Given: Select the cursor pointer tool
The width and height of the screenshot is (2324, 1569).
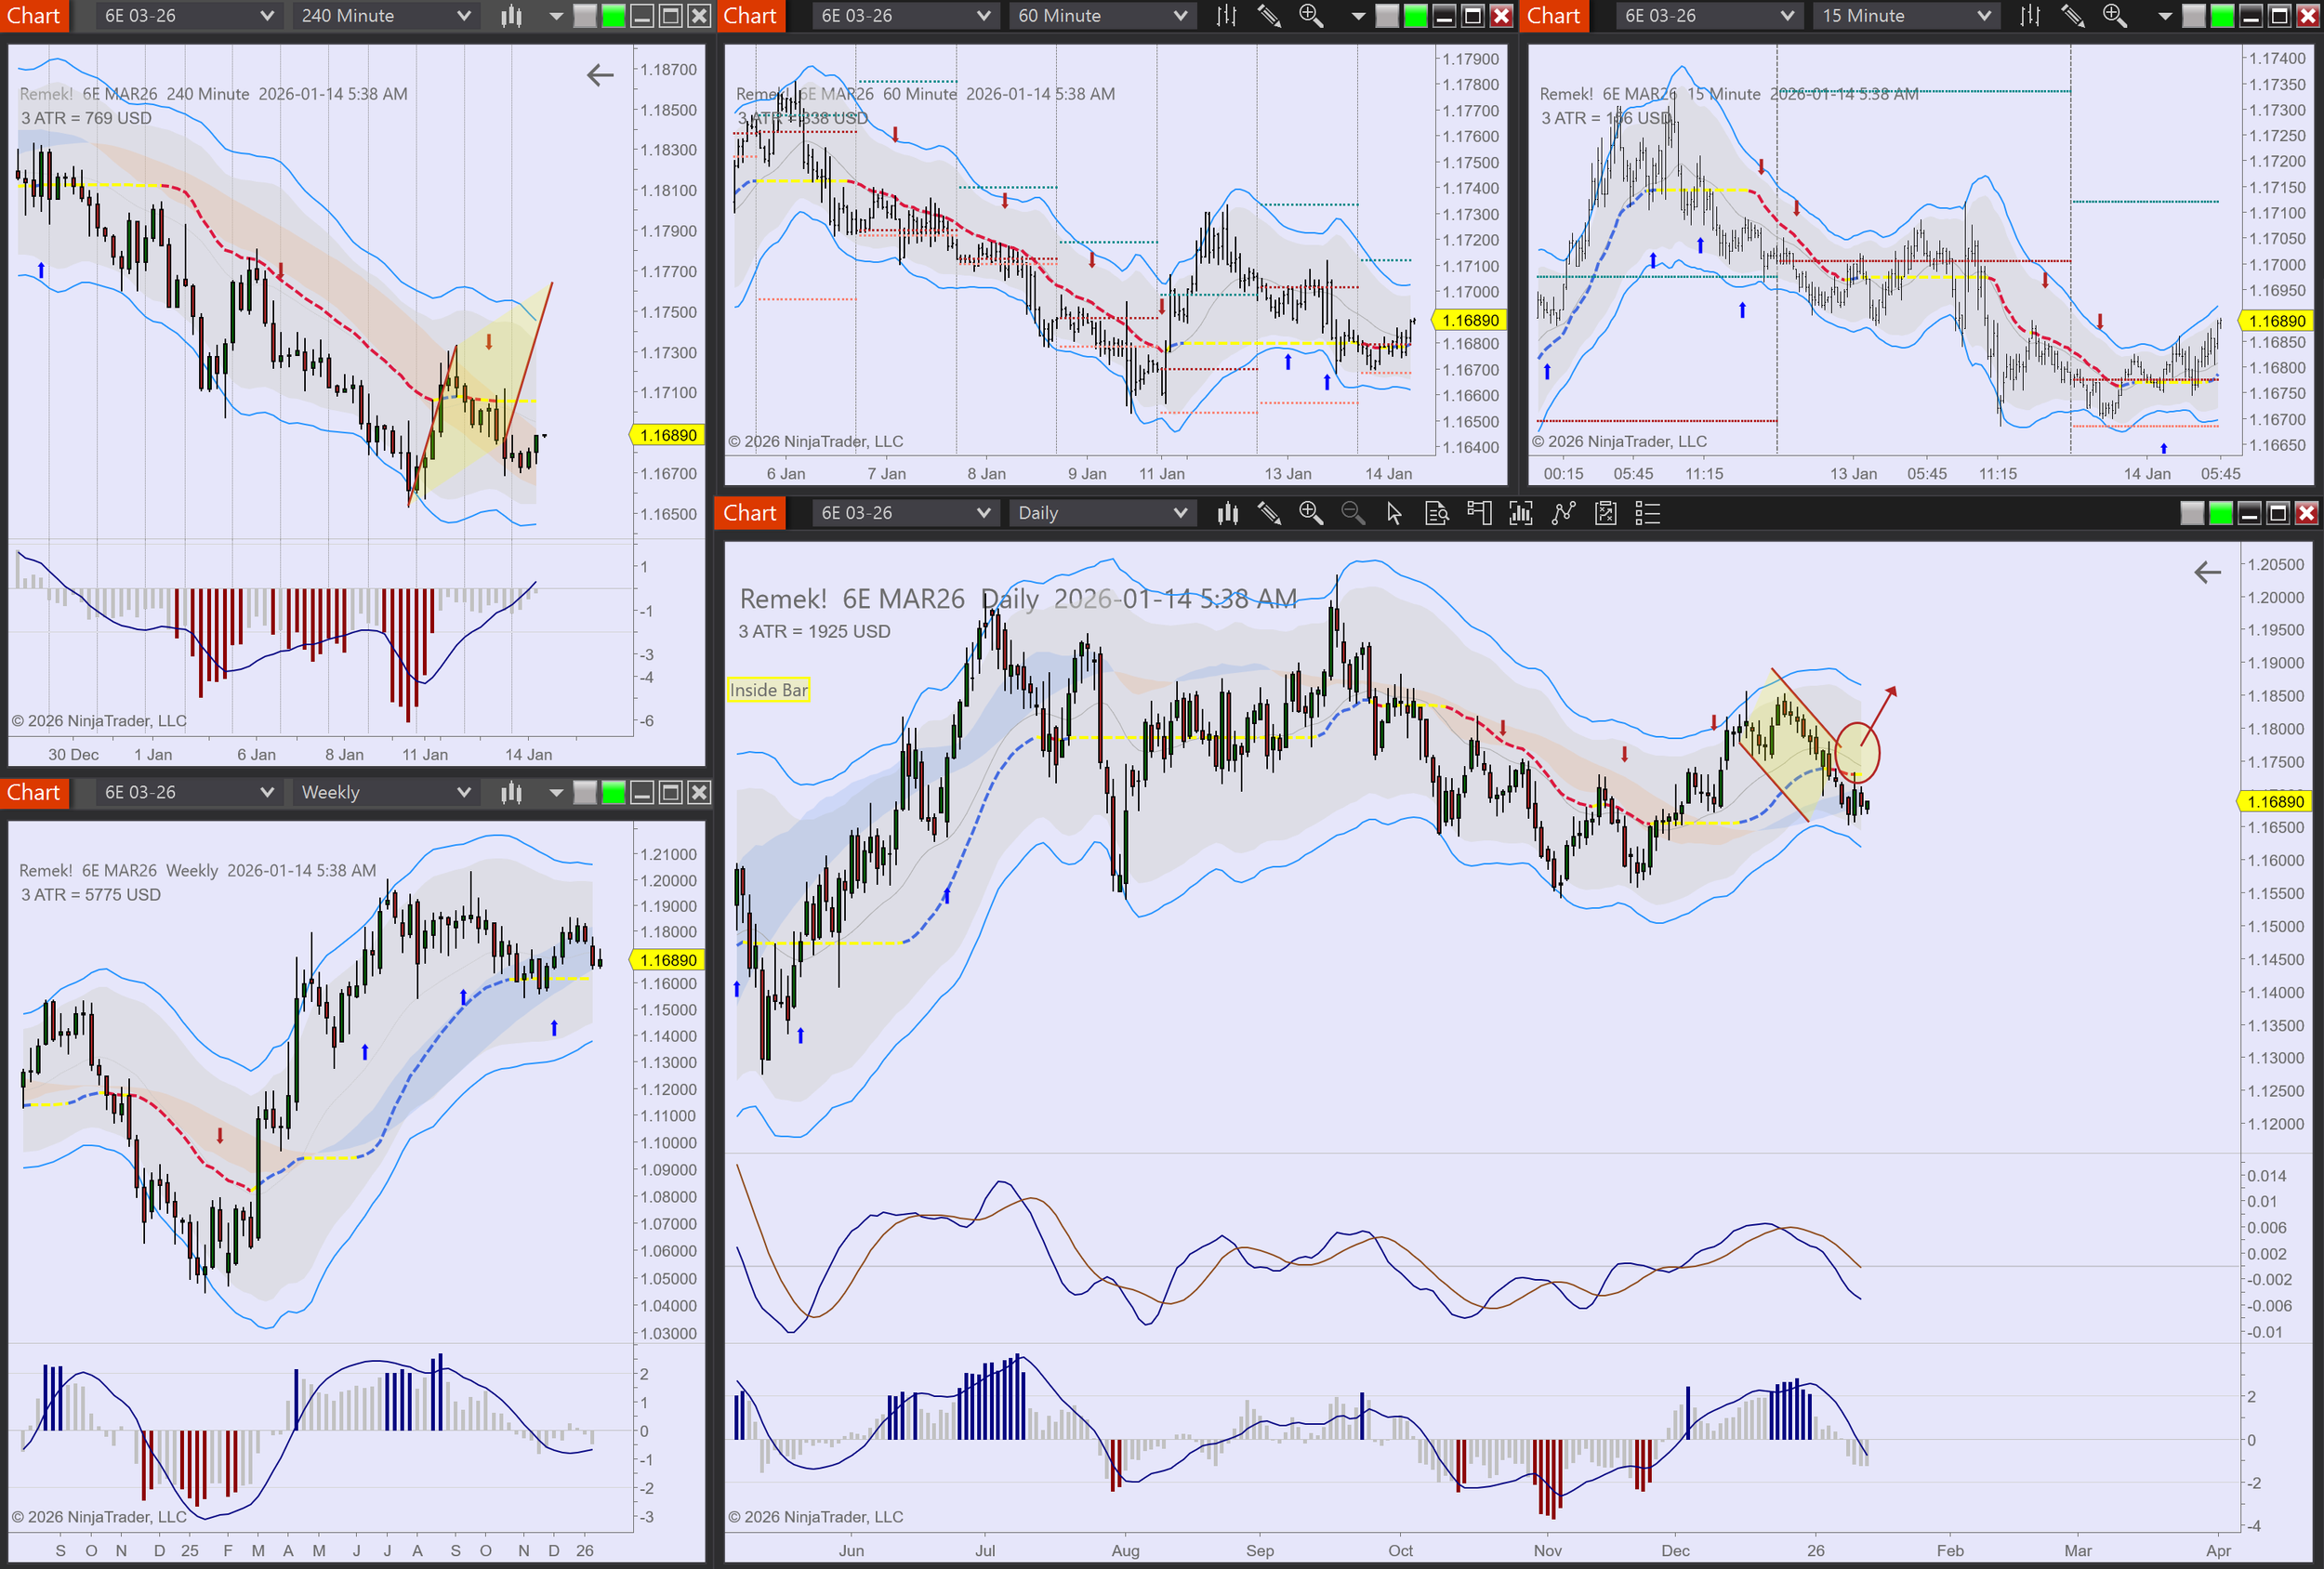Looking at the screenshot, I should 1394,513.
